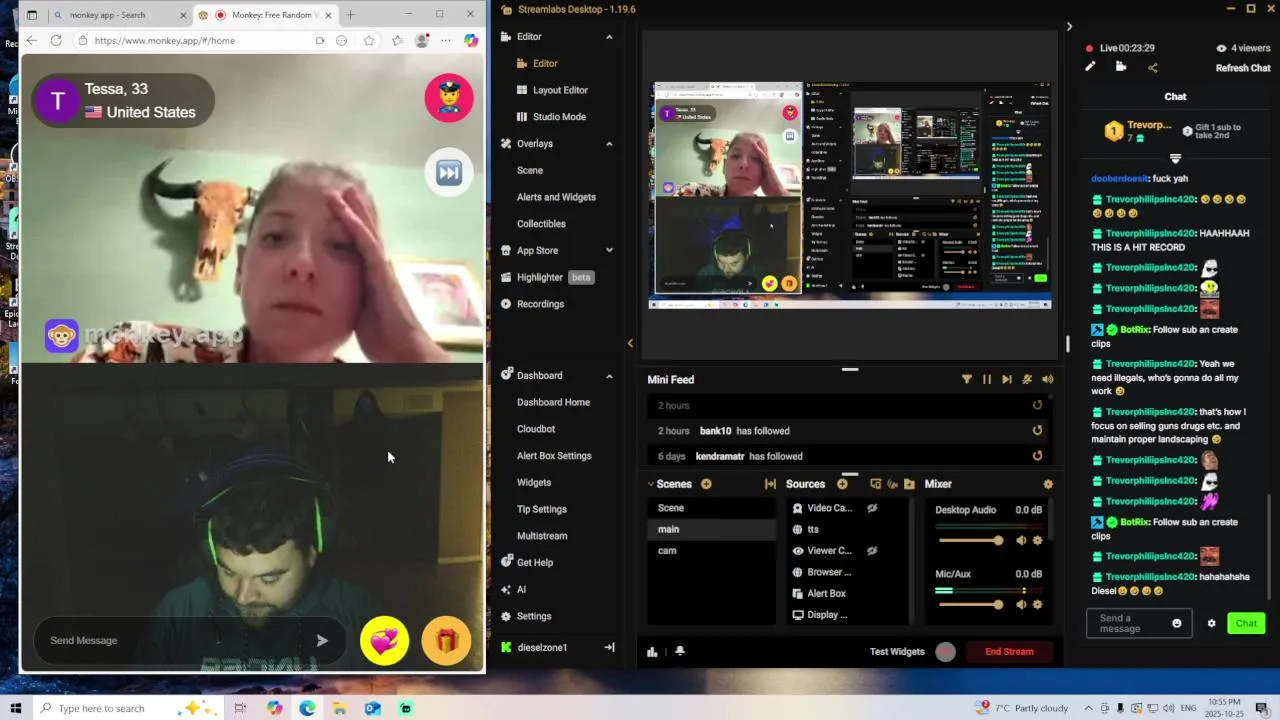Open Tip Settings

click(x=542, y=509)
